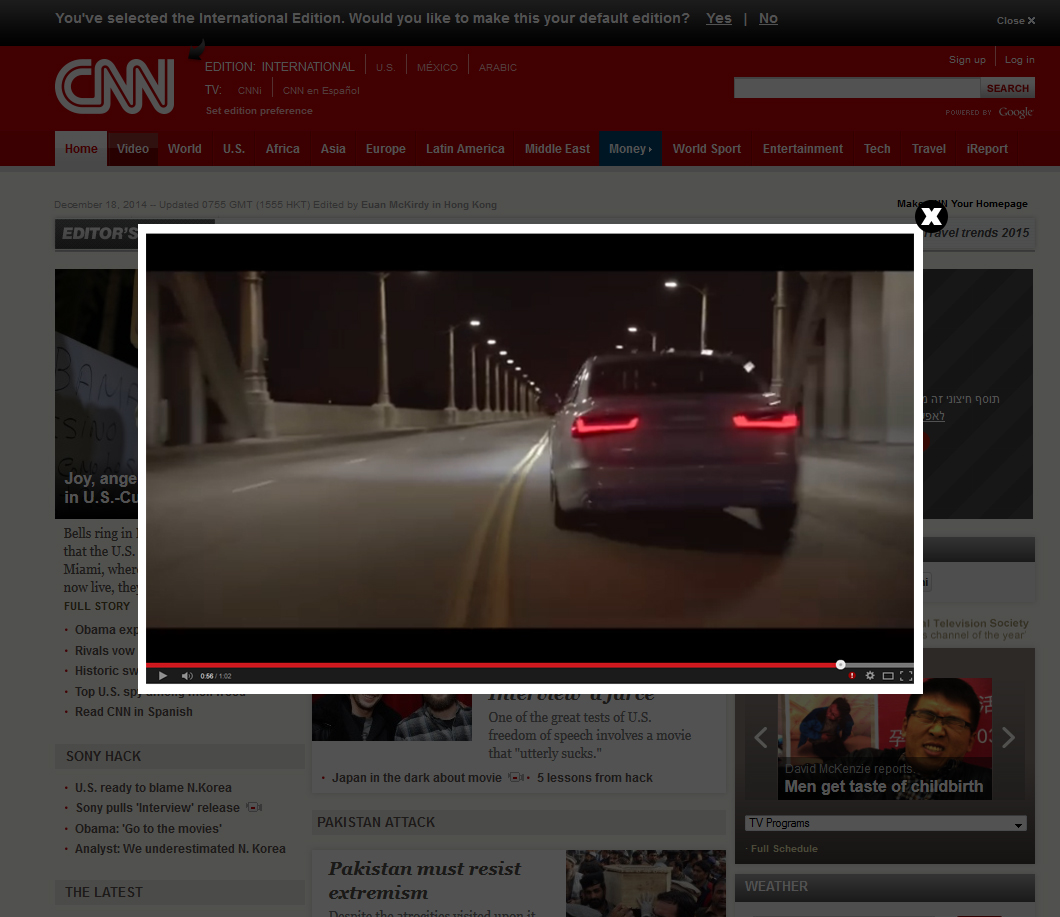
Task: Click the FULL STORY link
Action: 97,606
